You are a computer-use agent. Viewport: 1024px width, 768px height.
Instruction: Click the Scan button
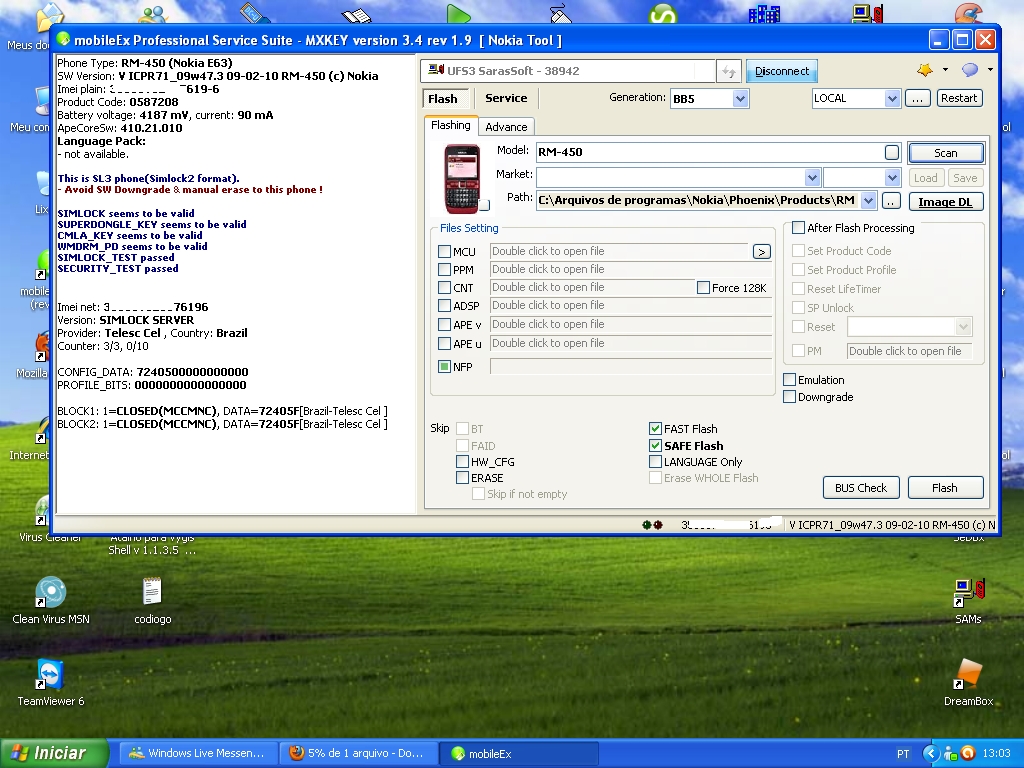pos(946,153)
